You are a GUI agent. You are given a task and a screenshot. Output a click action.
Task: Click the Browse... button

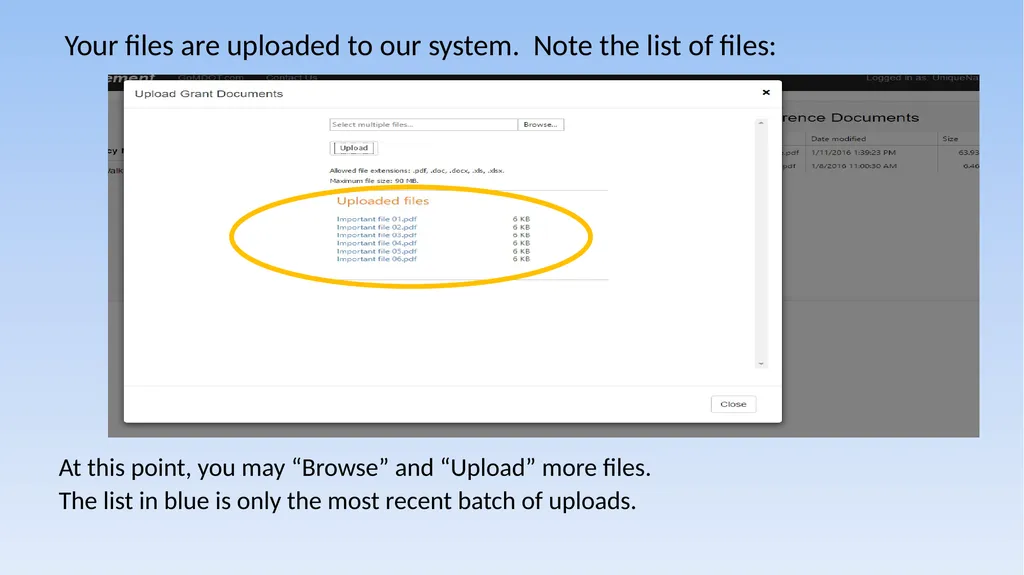tap(541, 124)
